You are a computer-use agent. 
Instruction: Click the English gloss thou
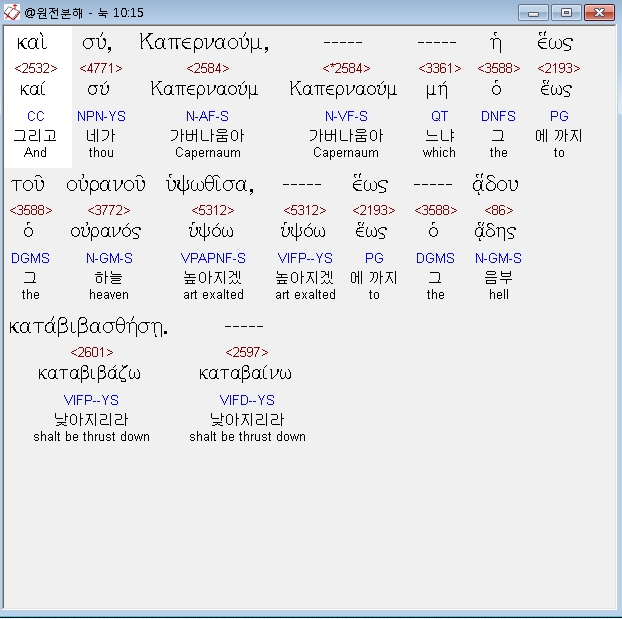point(101,153)
